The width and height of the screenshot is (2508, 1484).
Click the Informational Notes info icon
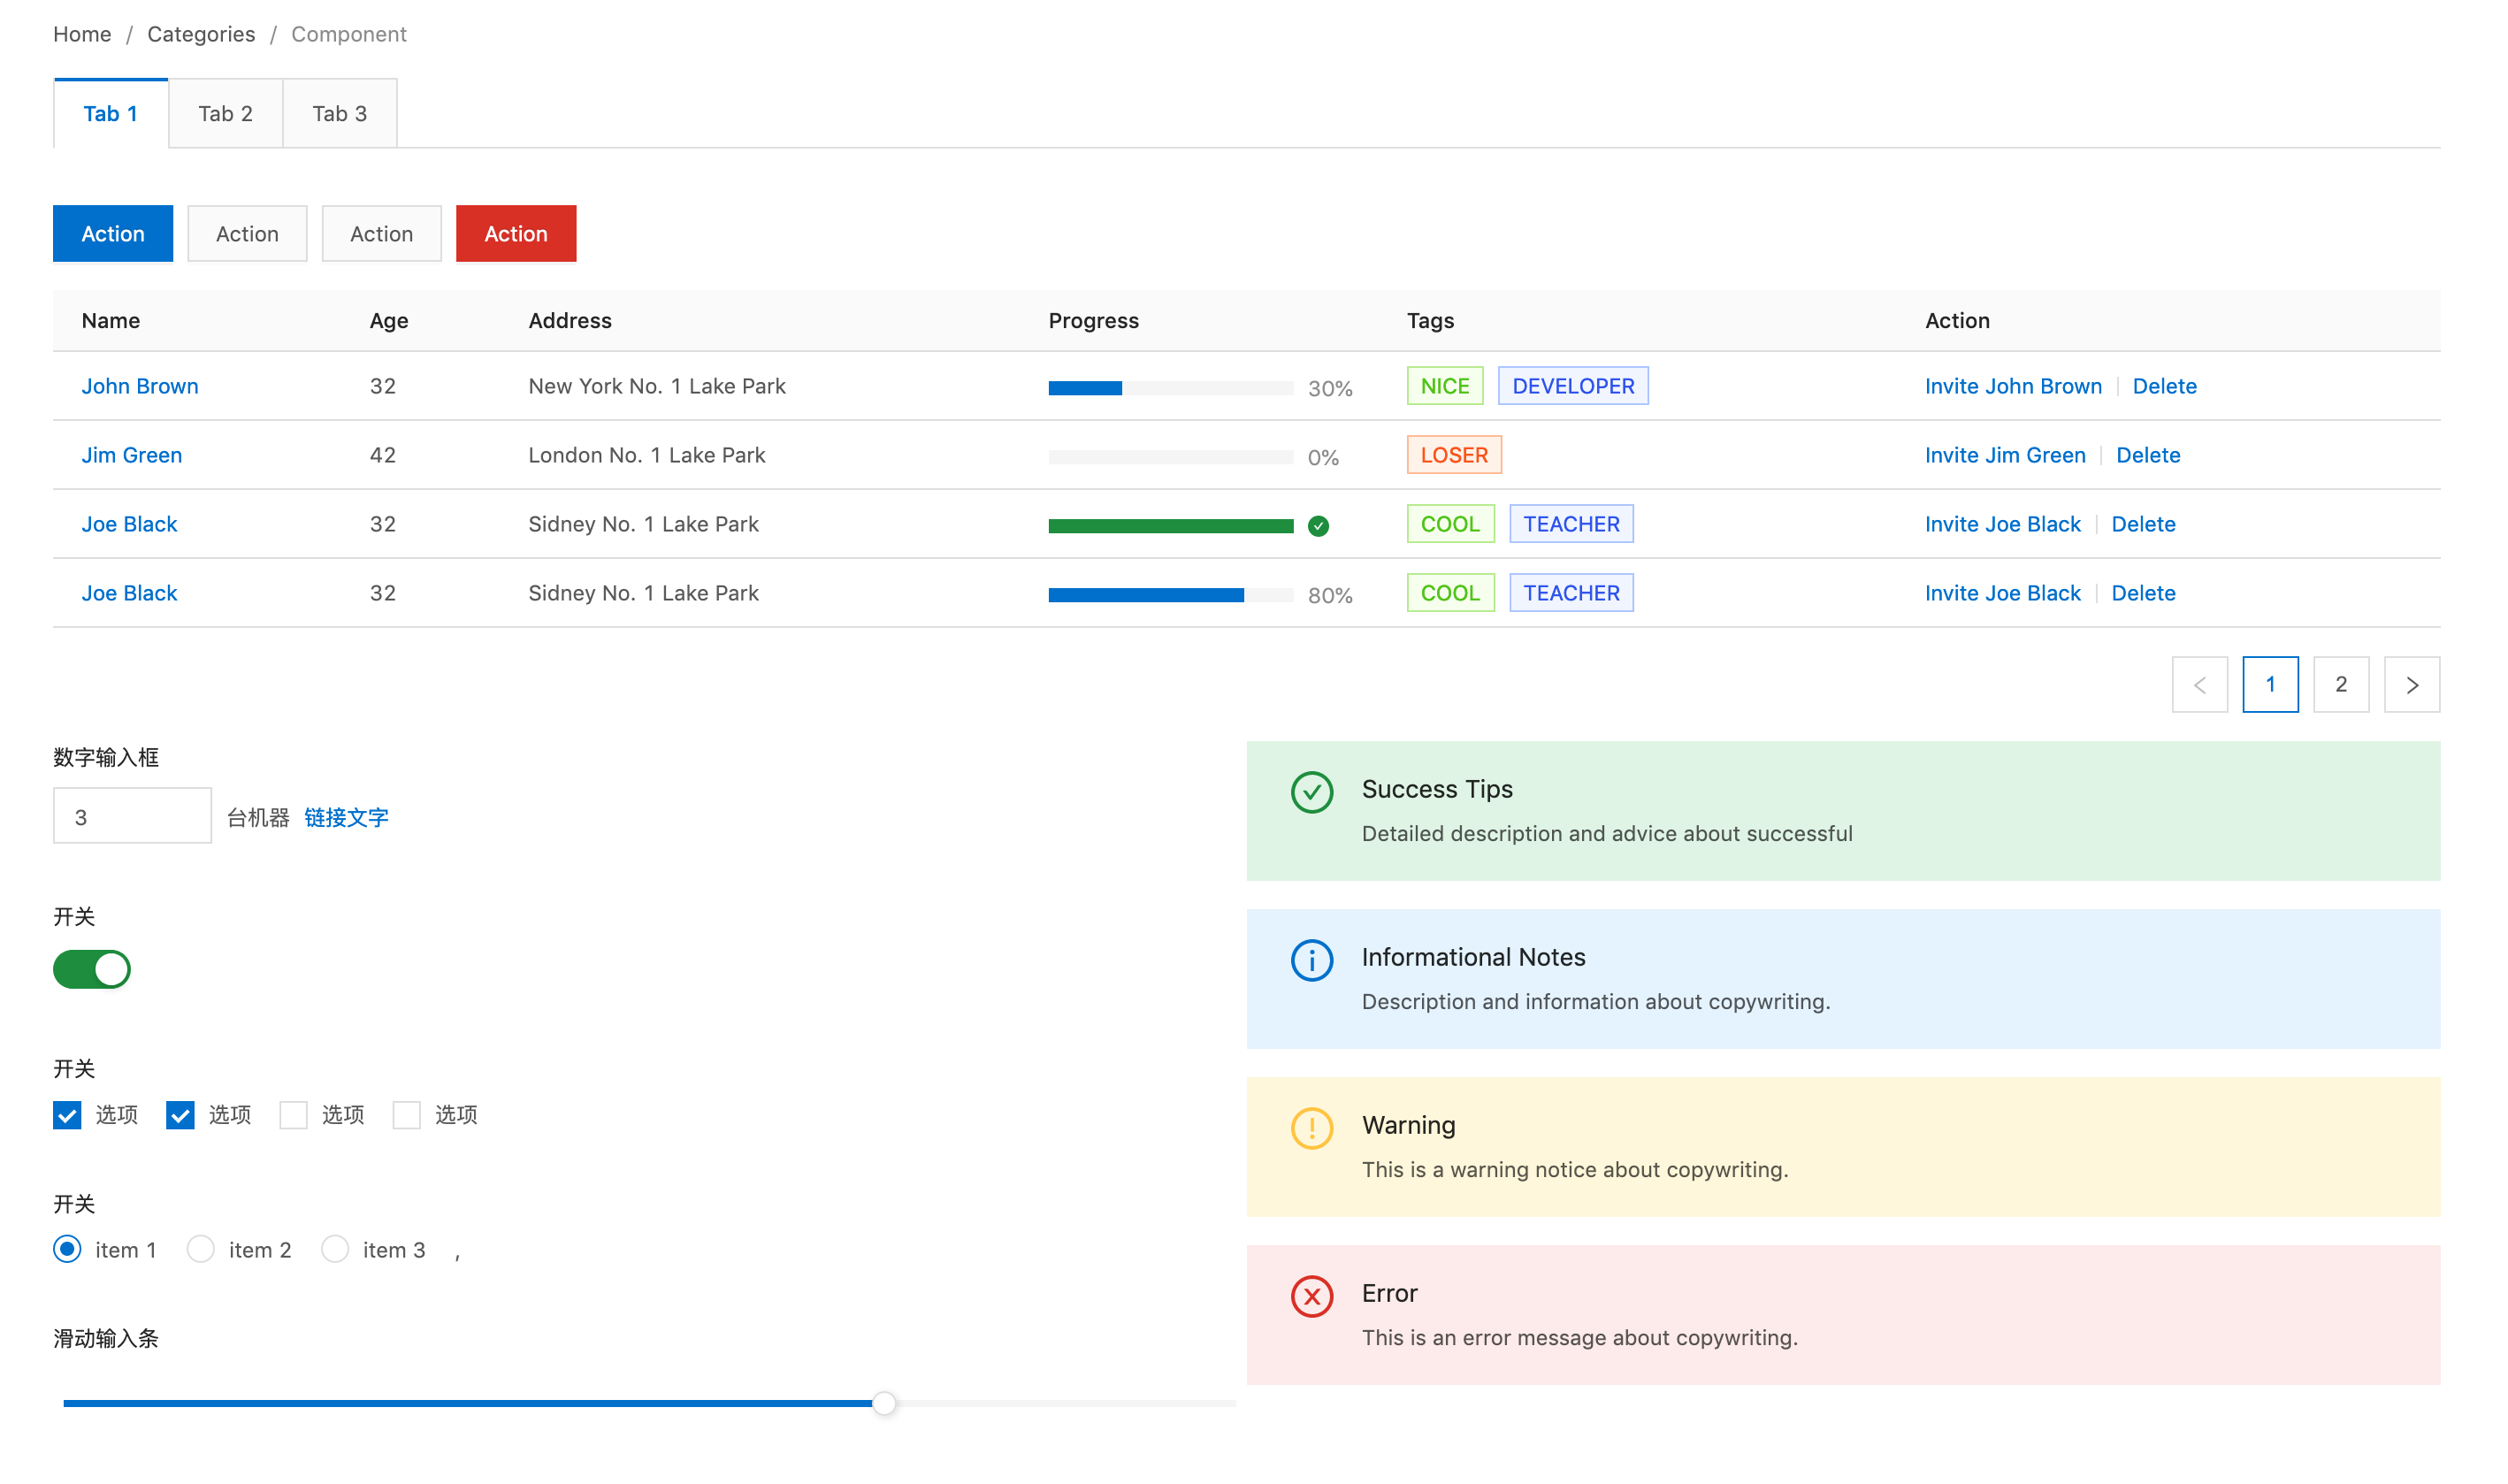click(x=1311, y=960)
